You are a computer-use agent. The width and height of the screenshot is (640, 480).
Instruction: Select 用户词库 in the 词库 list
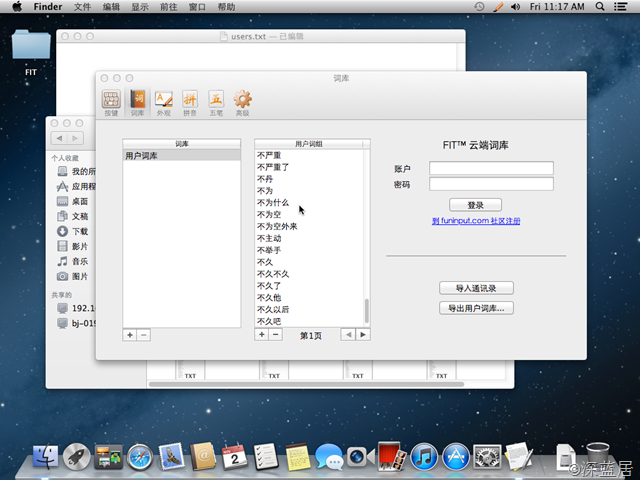coord(181,156)
